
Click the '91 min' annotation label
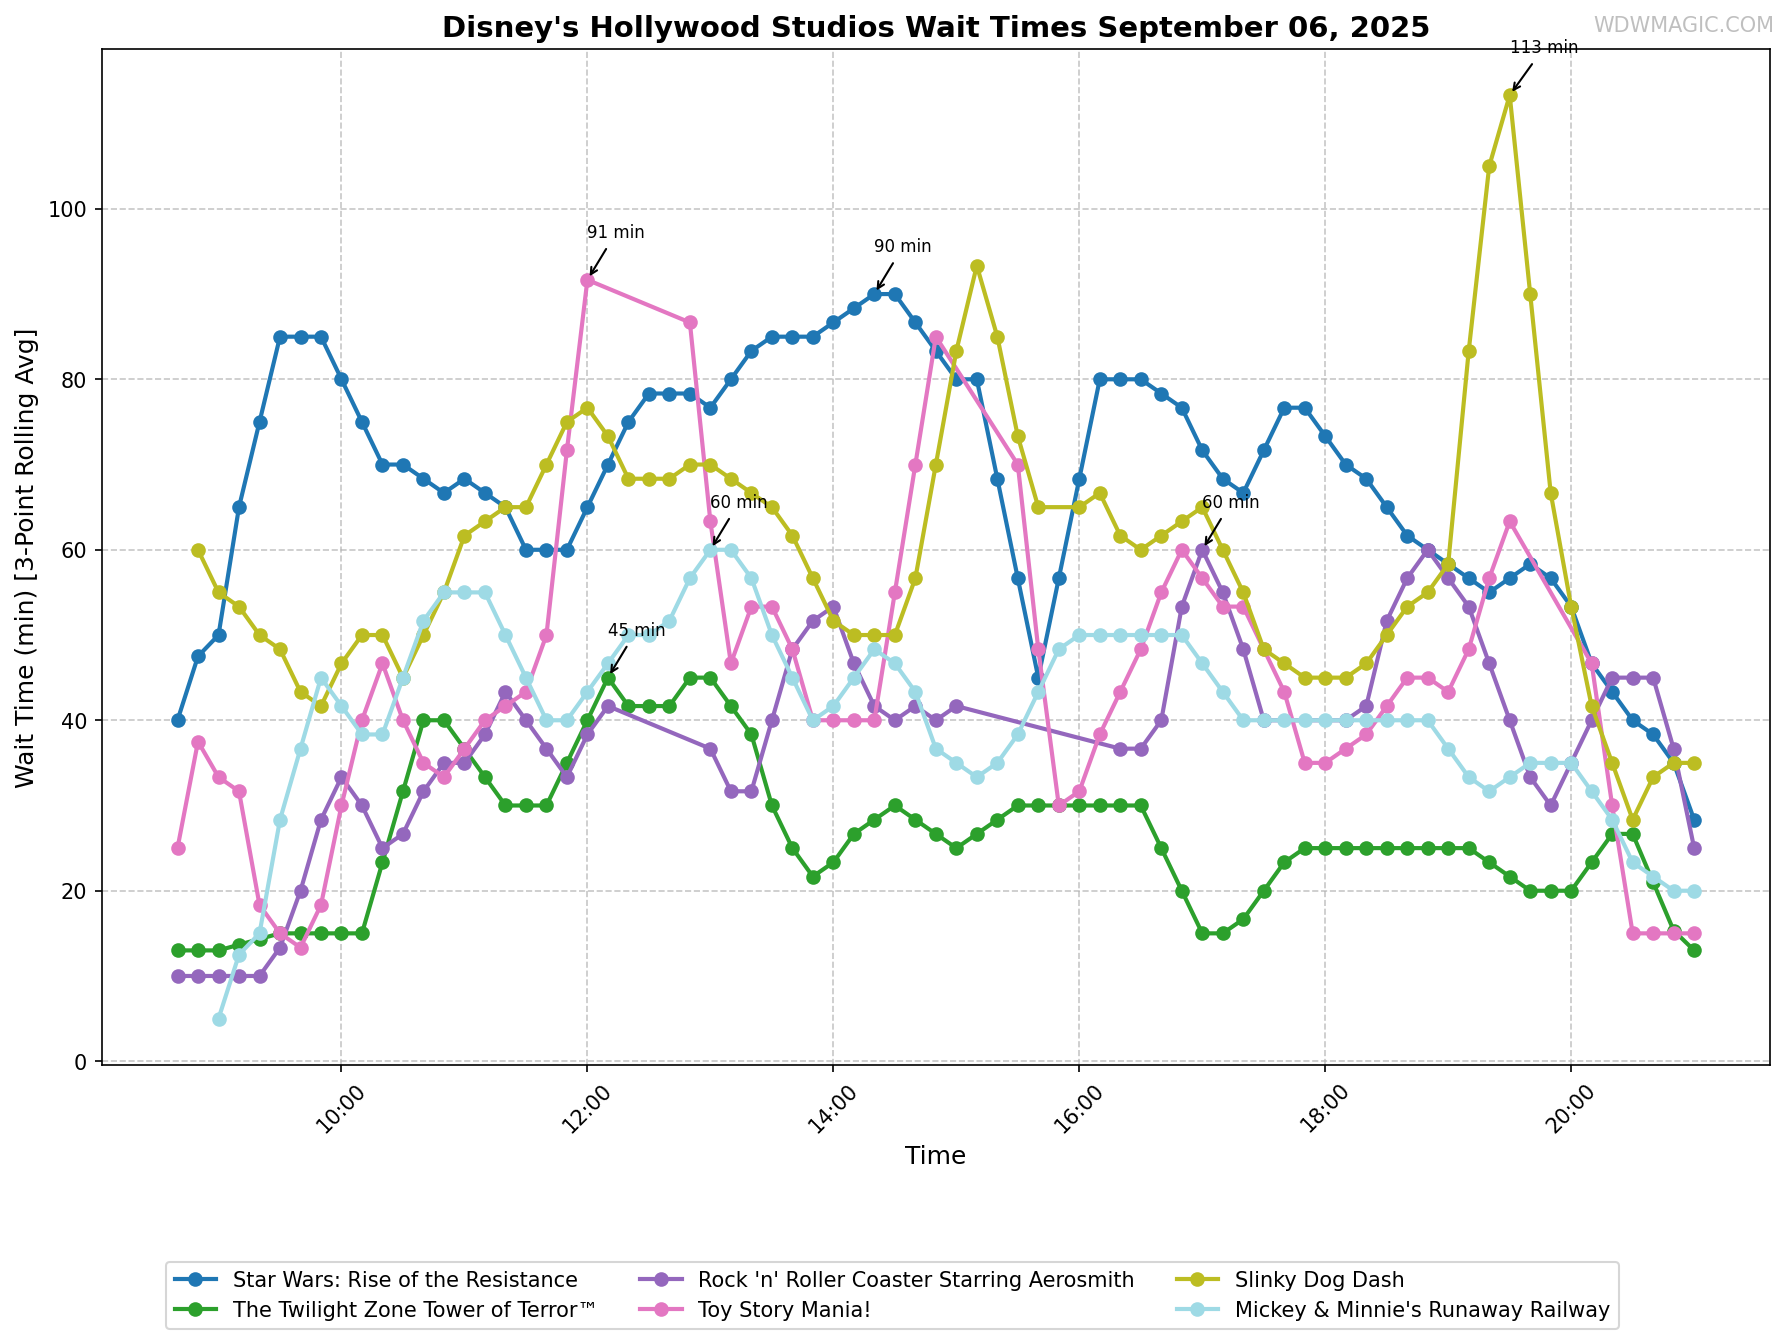point(616,232)
